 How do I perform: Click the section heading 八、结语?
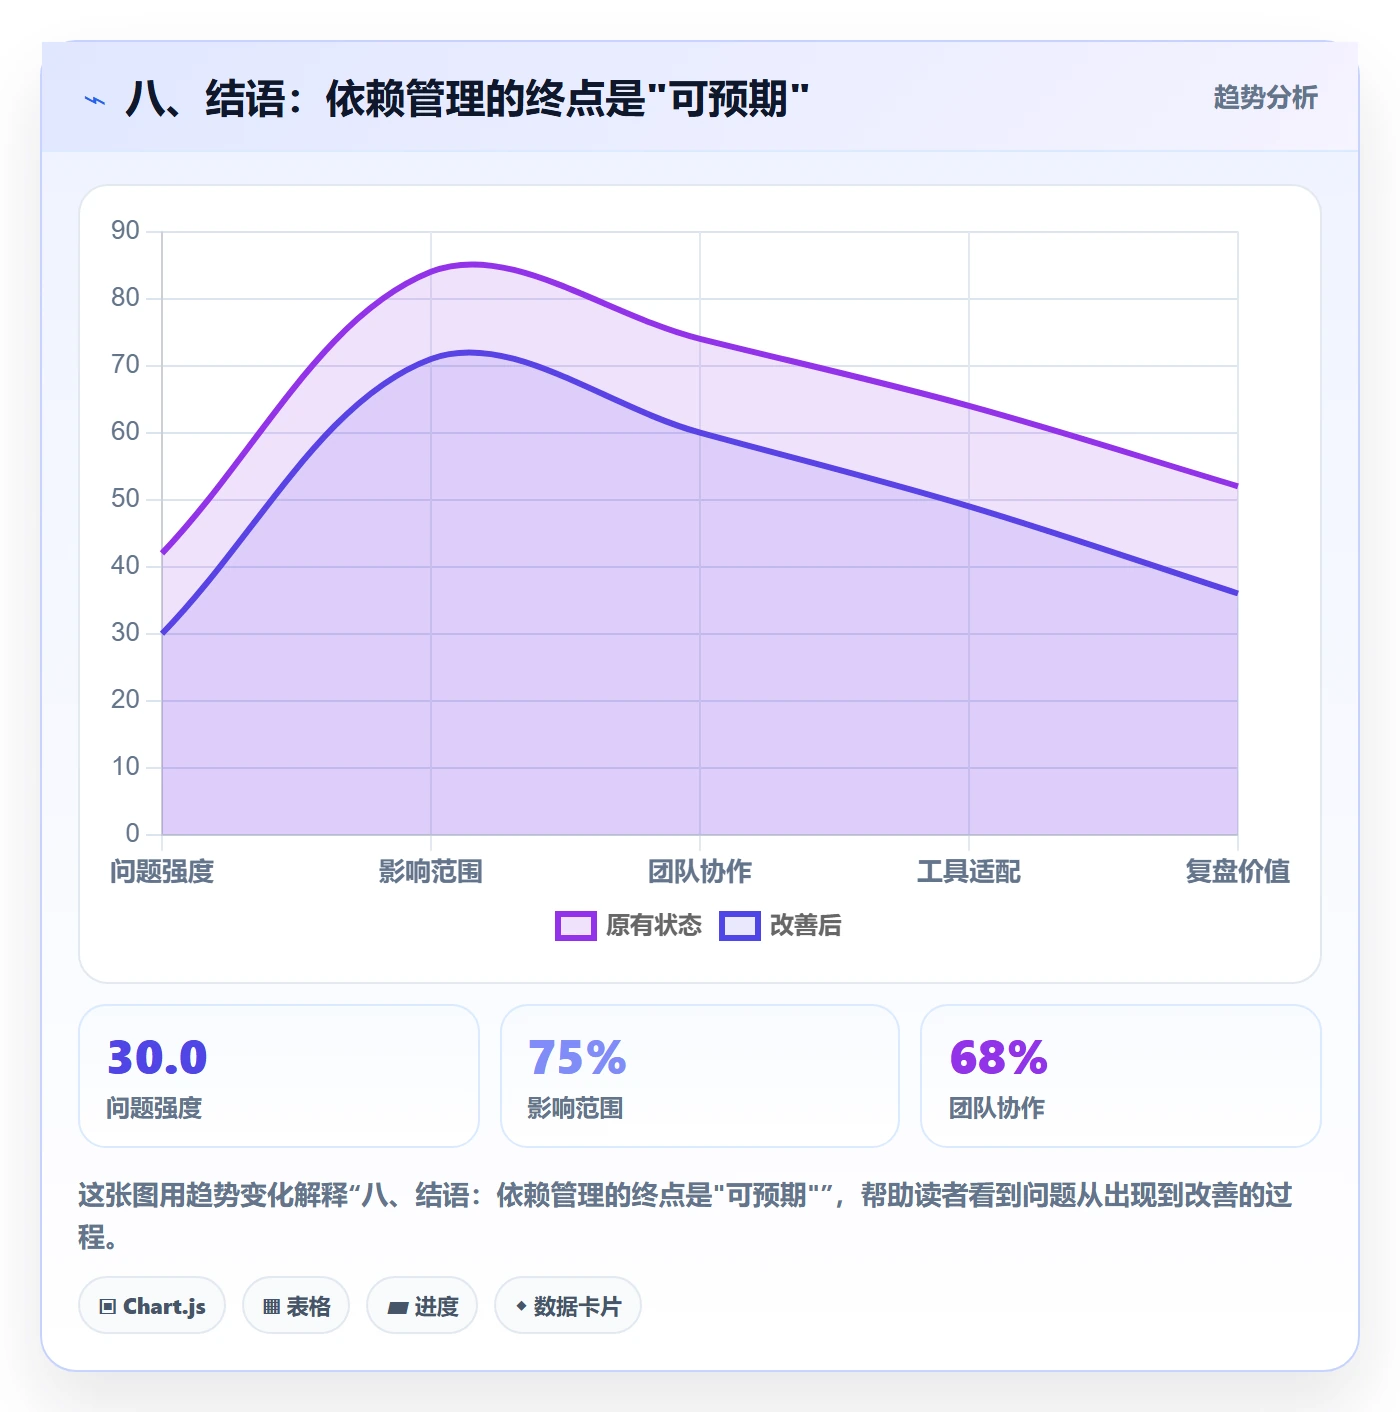[467, 99]
